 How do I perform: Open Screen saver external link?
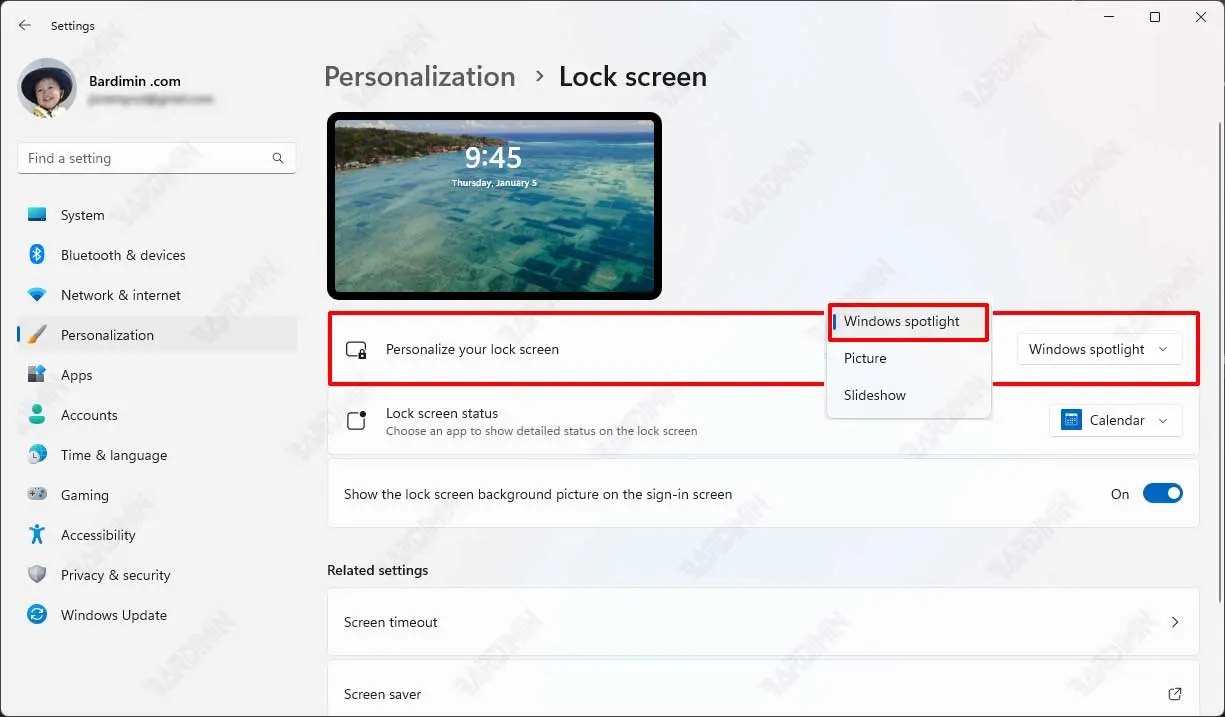1175,694
